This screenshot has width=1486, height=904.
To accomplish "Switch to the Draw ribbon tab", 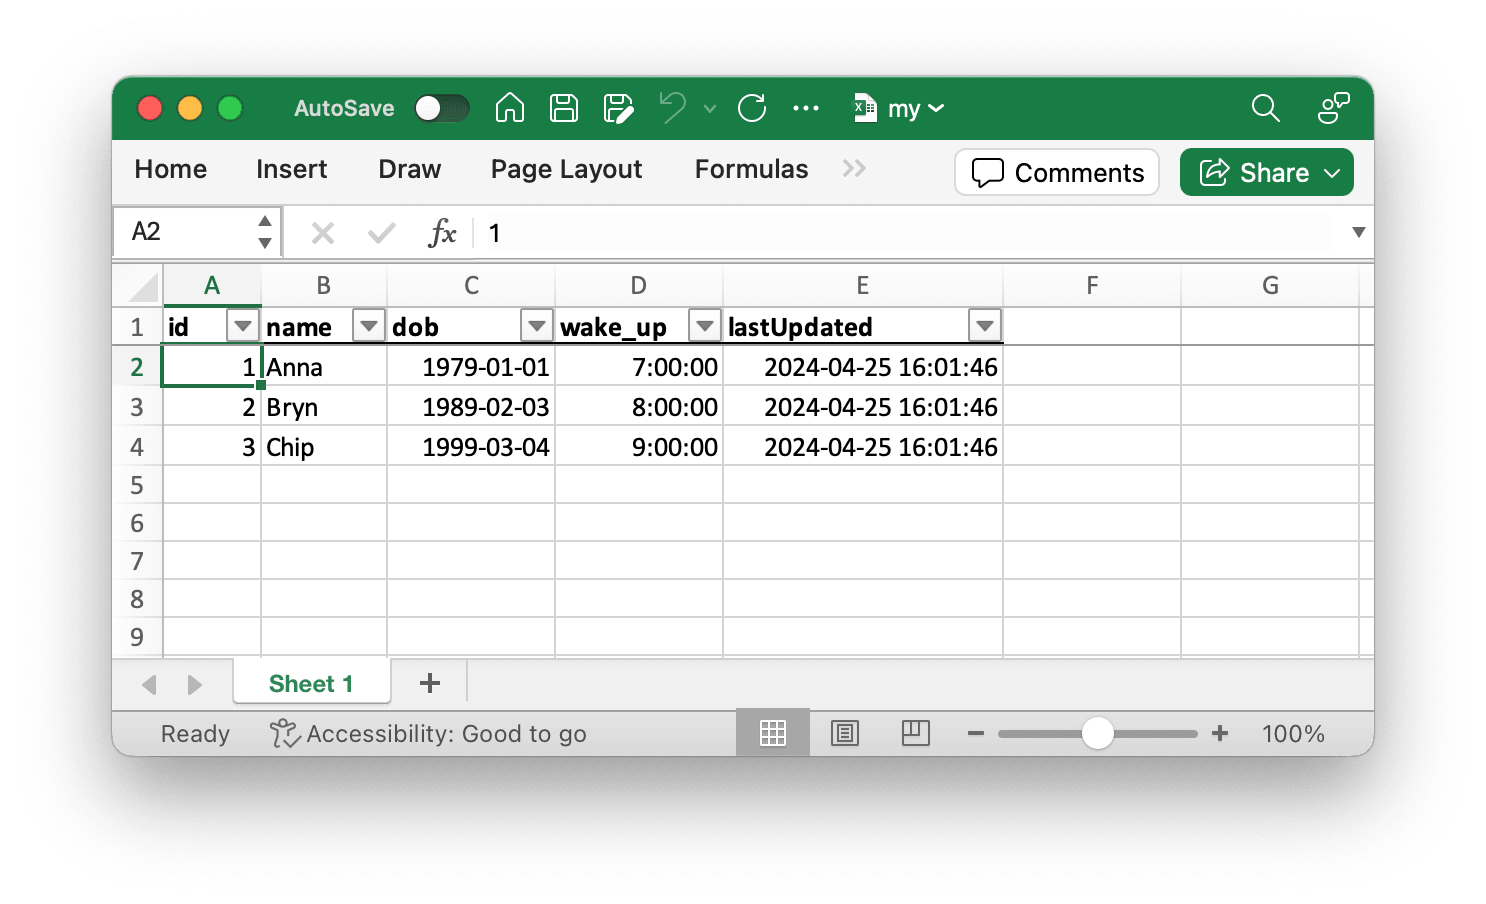I will pos(410,170).
